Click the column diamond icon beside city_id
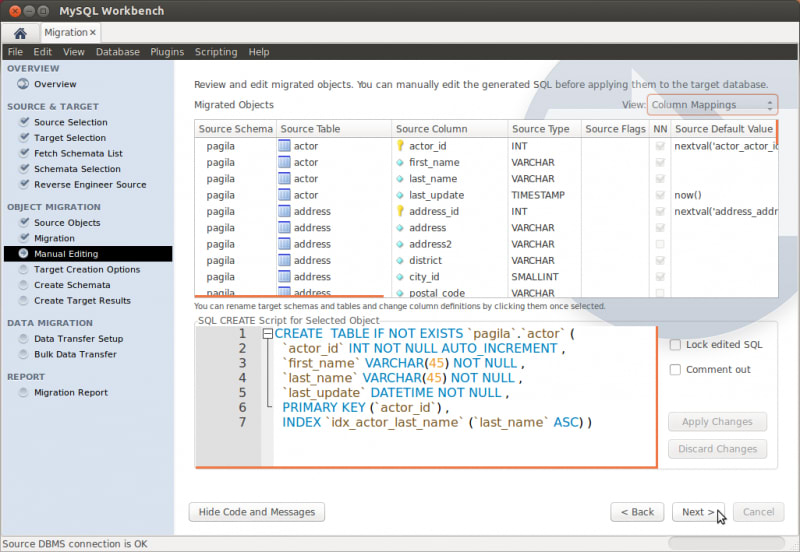The width and height of the screenshot is (800, 552). (400, 277)
